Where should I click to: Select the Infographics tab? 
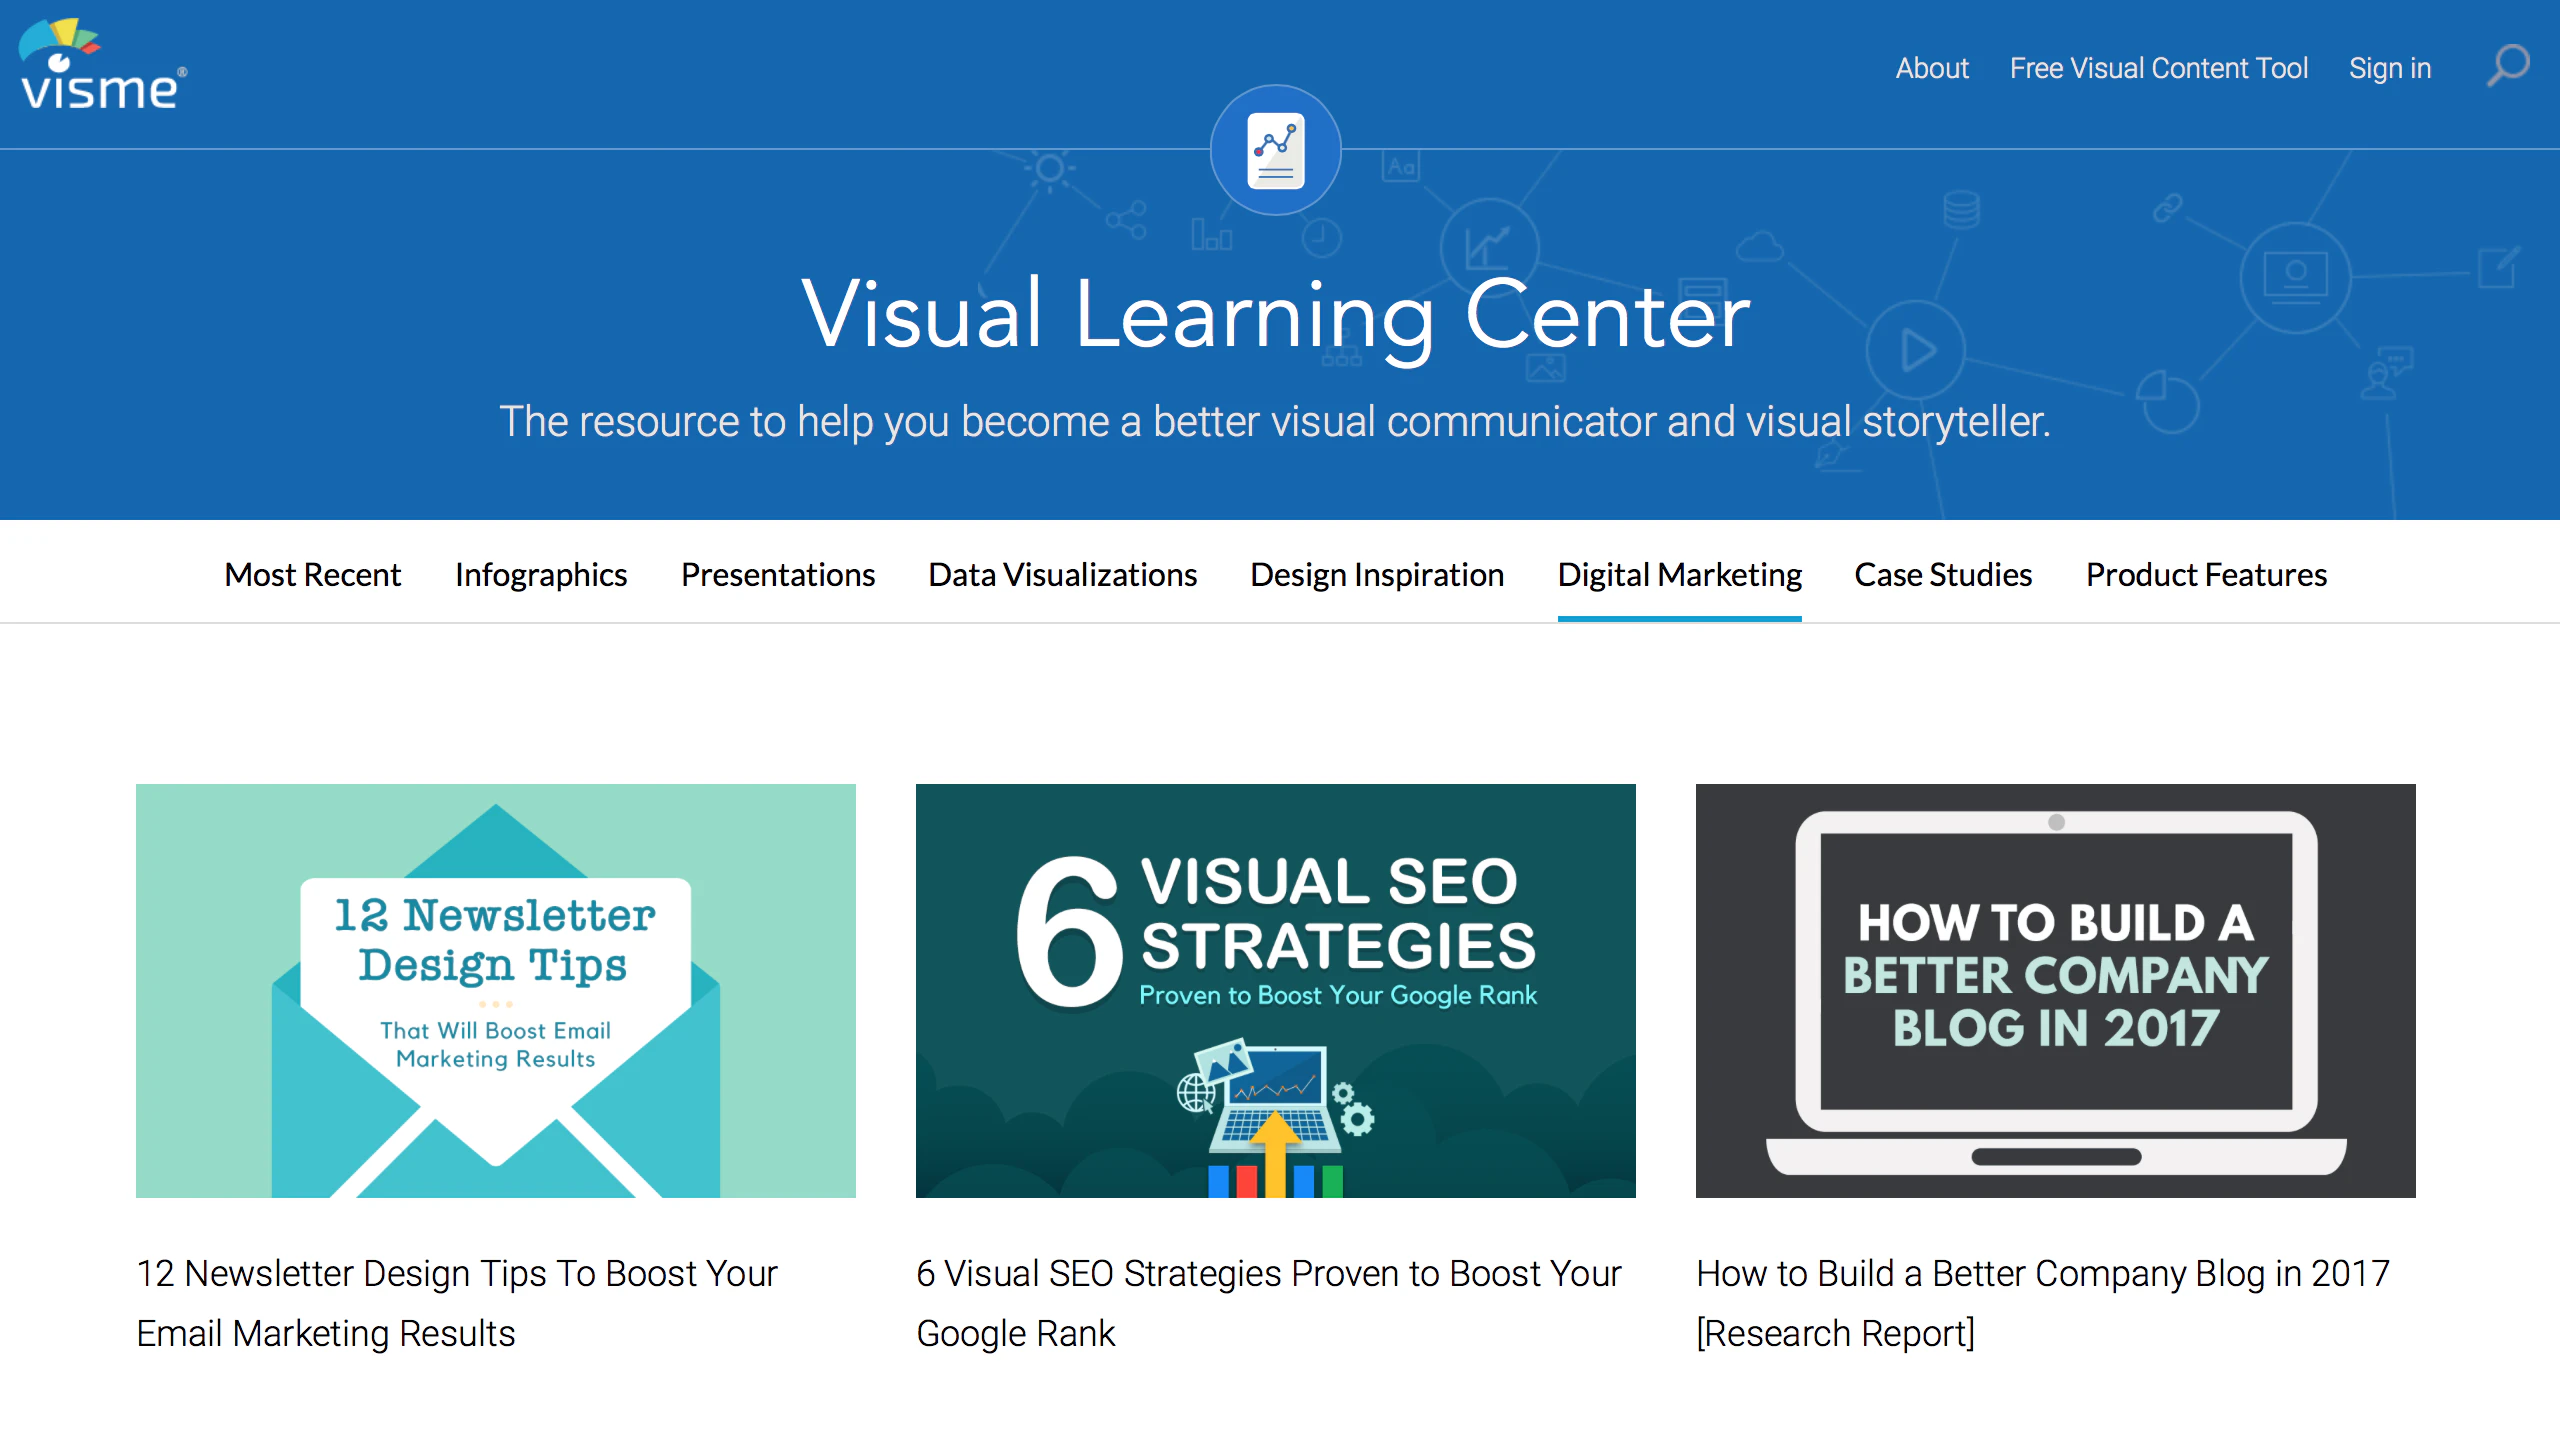(x=540, y=575)
